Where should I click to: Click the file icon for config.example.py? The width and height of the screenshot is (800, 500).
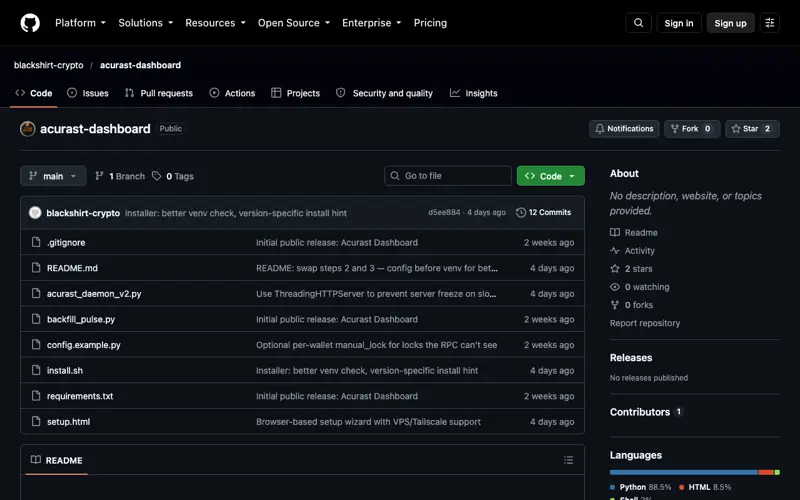(x=36, y=344)
